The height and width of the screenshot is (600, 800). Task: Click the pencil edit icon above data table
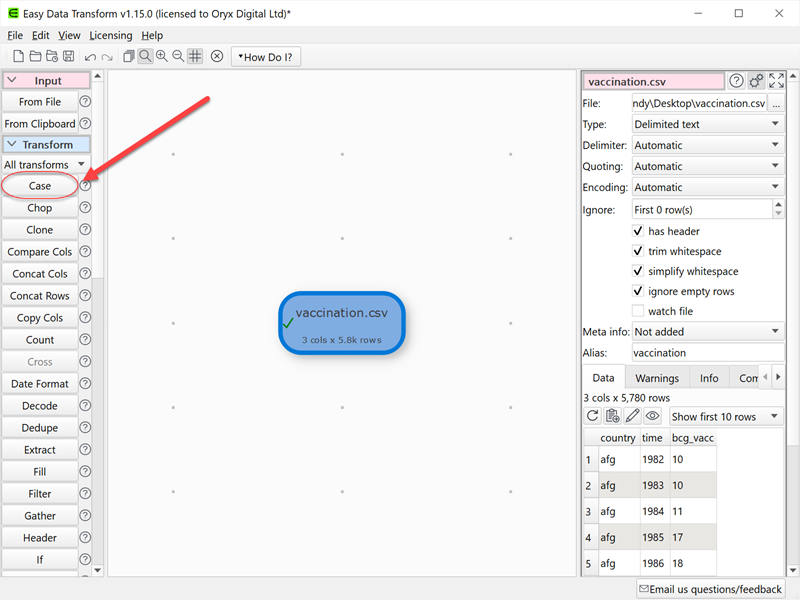click(632, 416)
